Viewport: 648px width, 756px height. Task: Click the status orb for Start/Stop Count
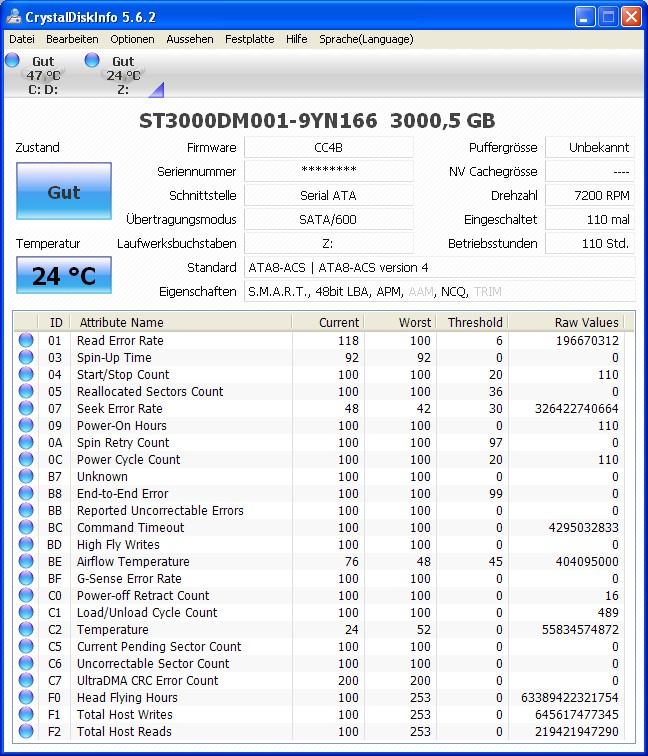(x=26, y=374)
